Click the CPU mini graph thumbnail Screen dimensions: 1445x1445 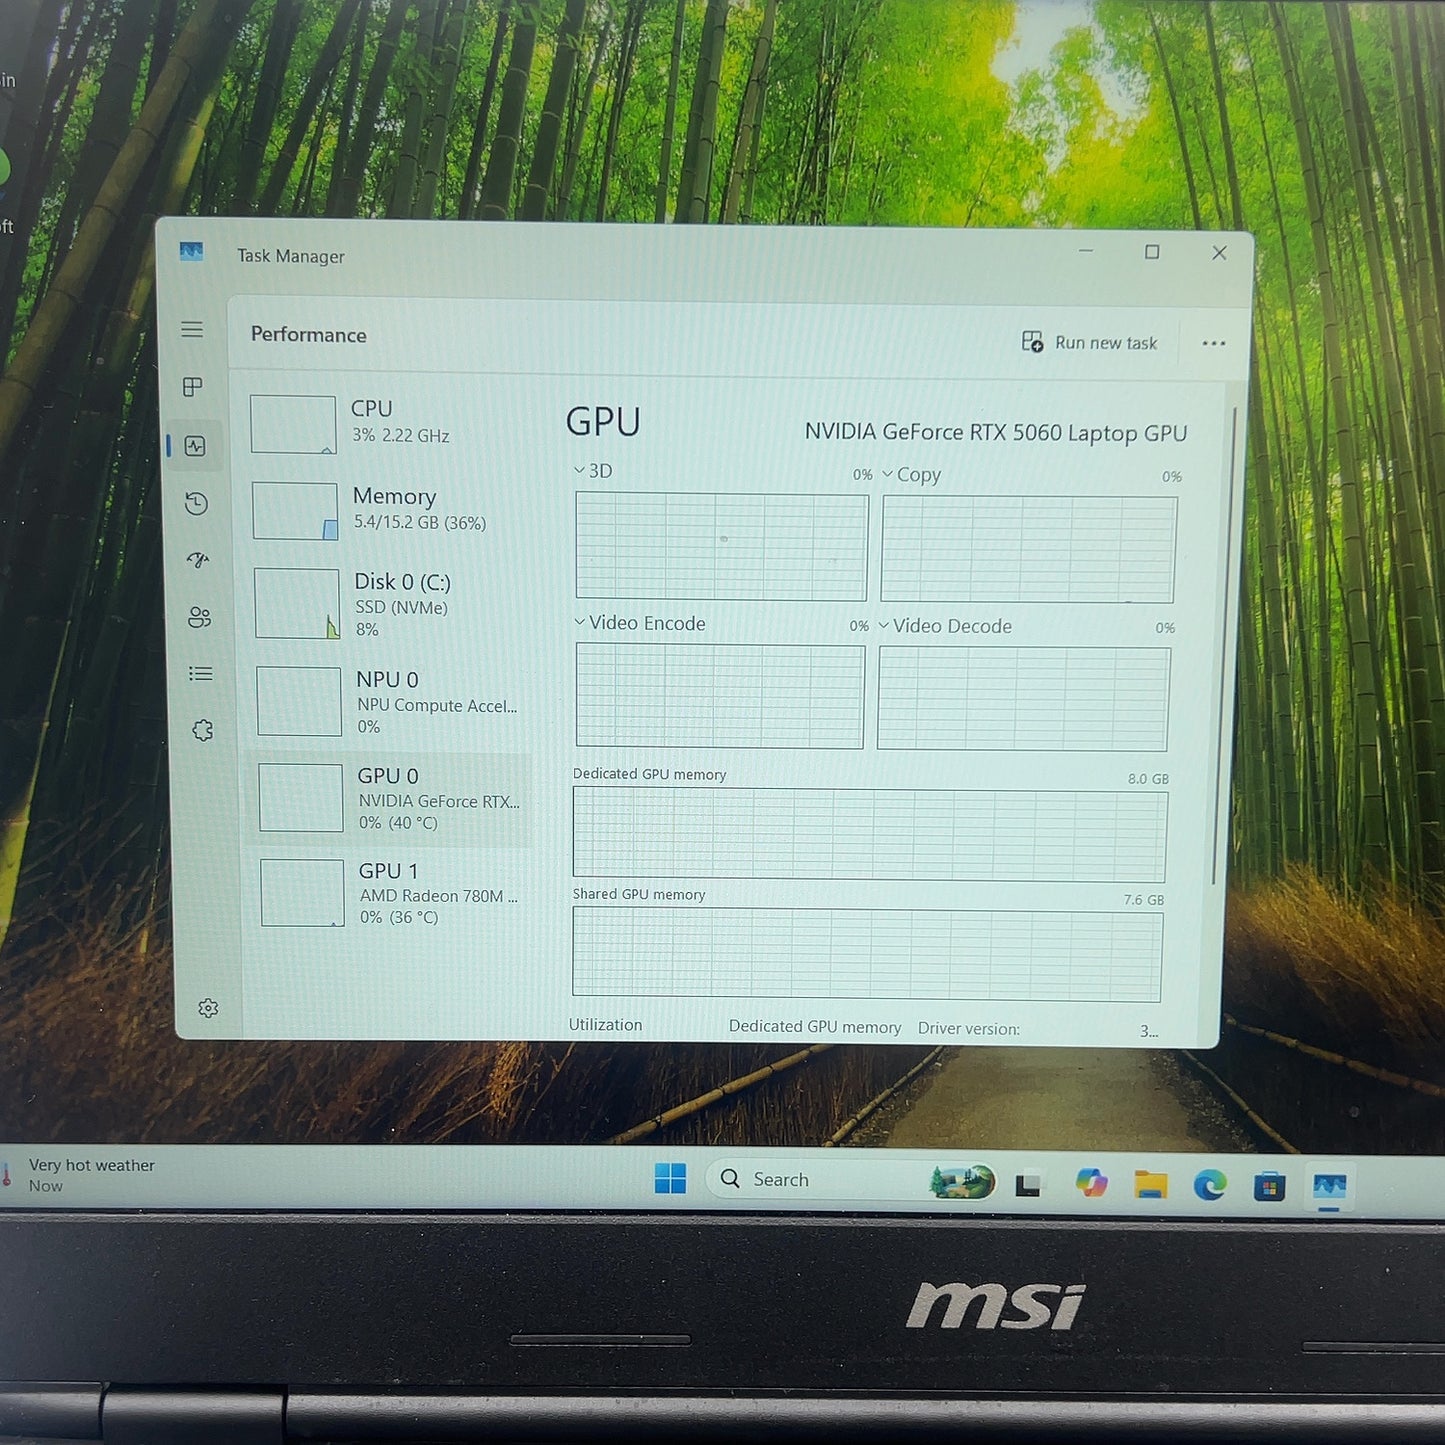tap(293, 424)
